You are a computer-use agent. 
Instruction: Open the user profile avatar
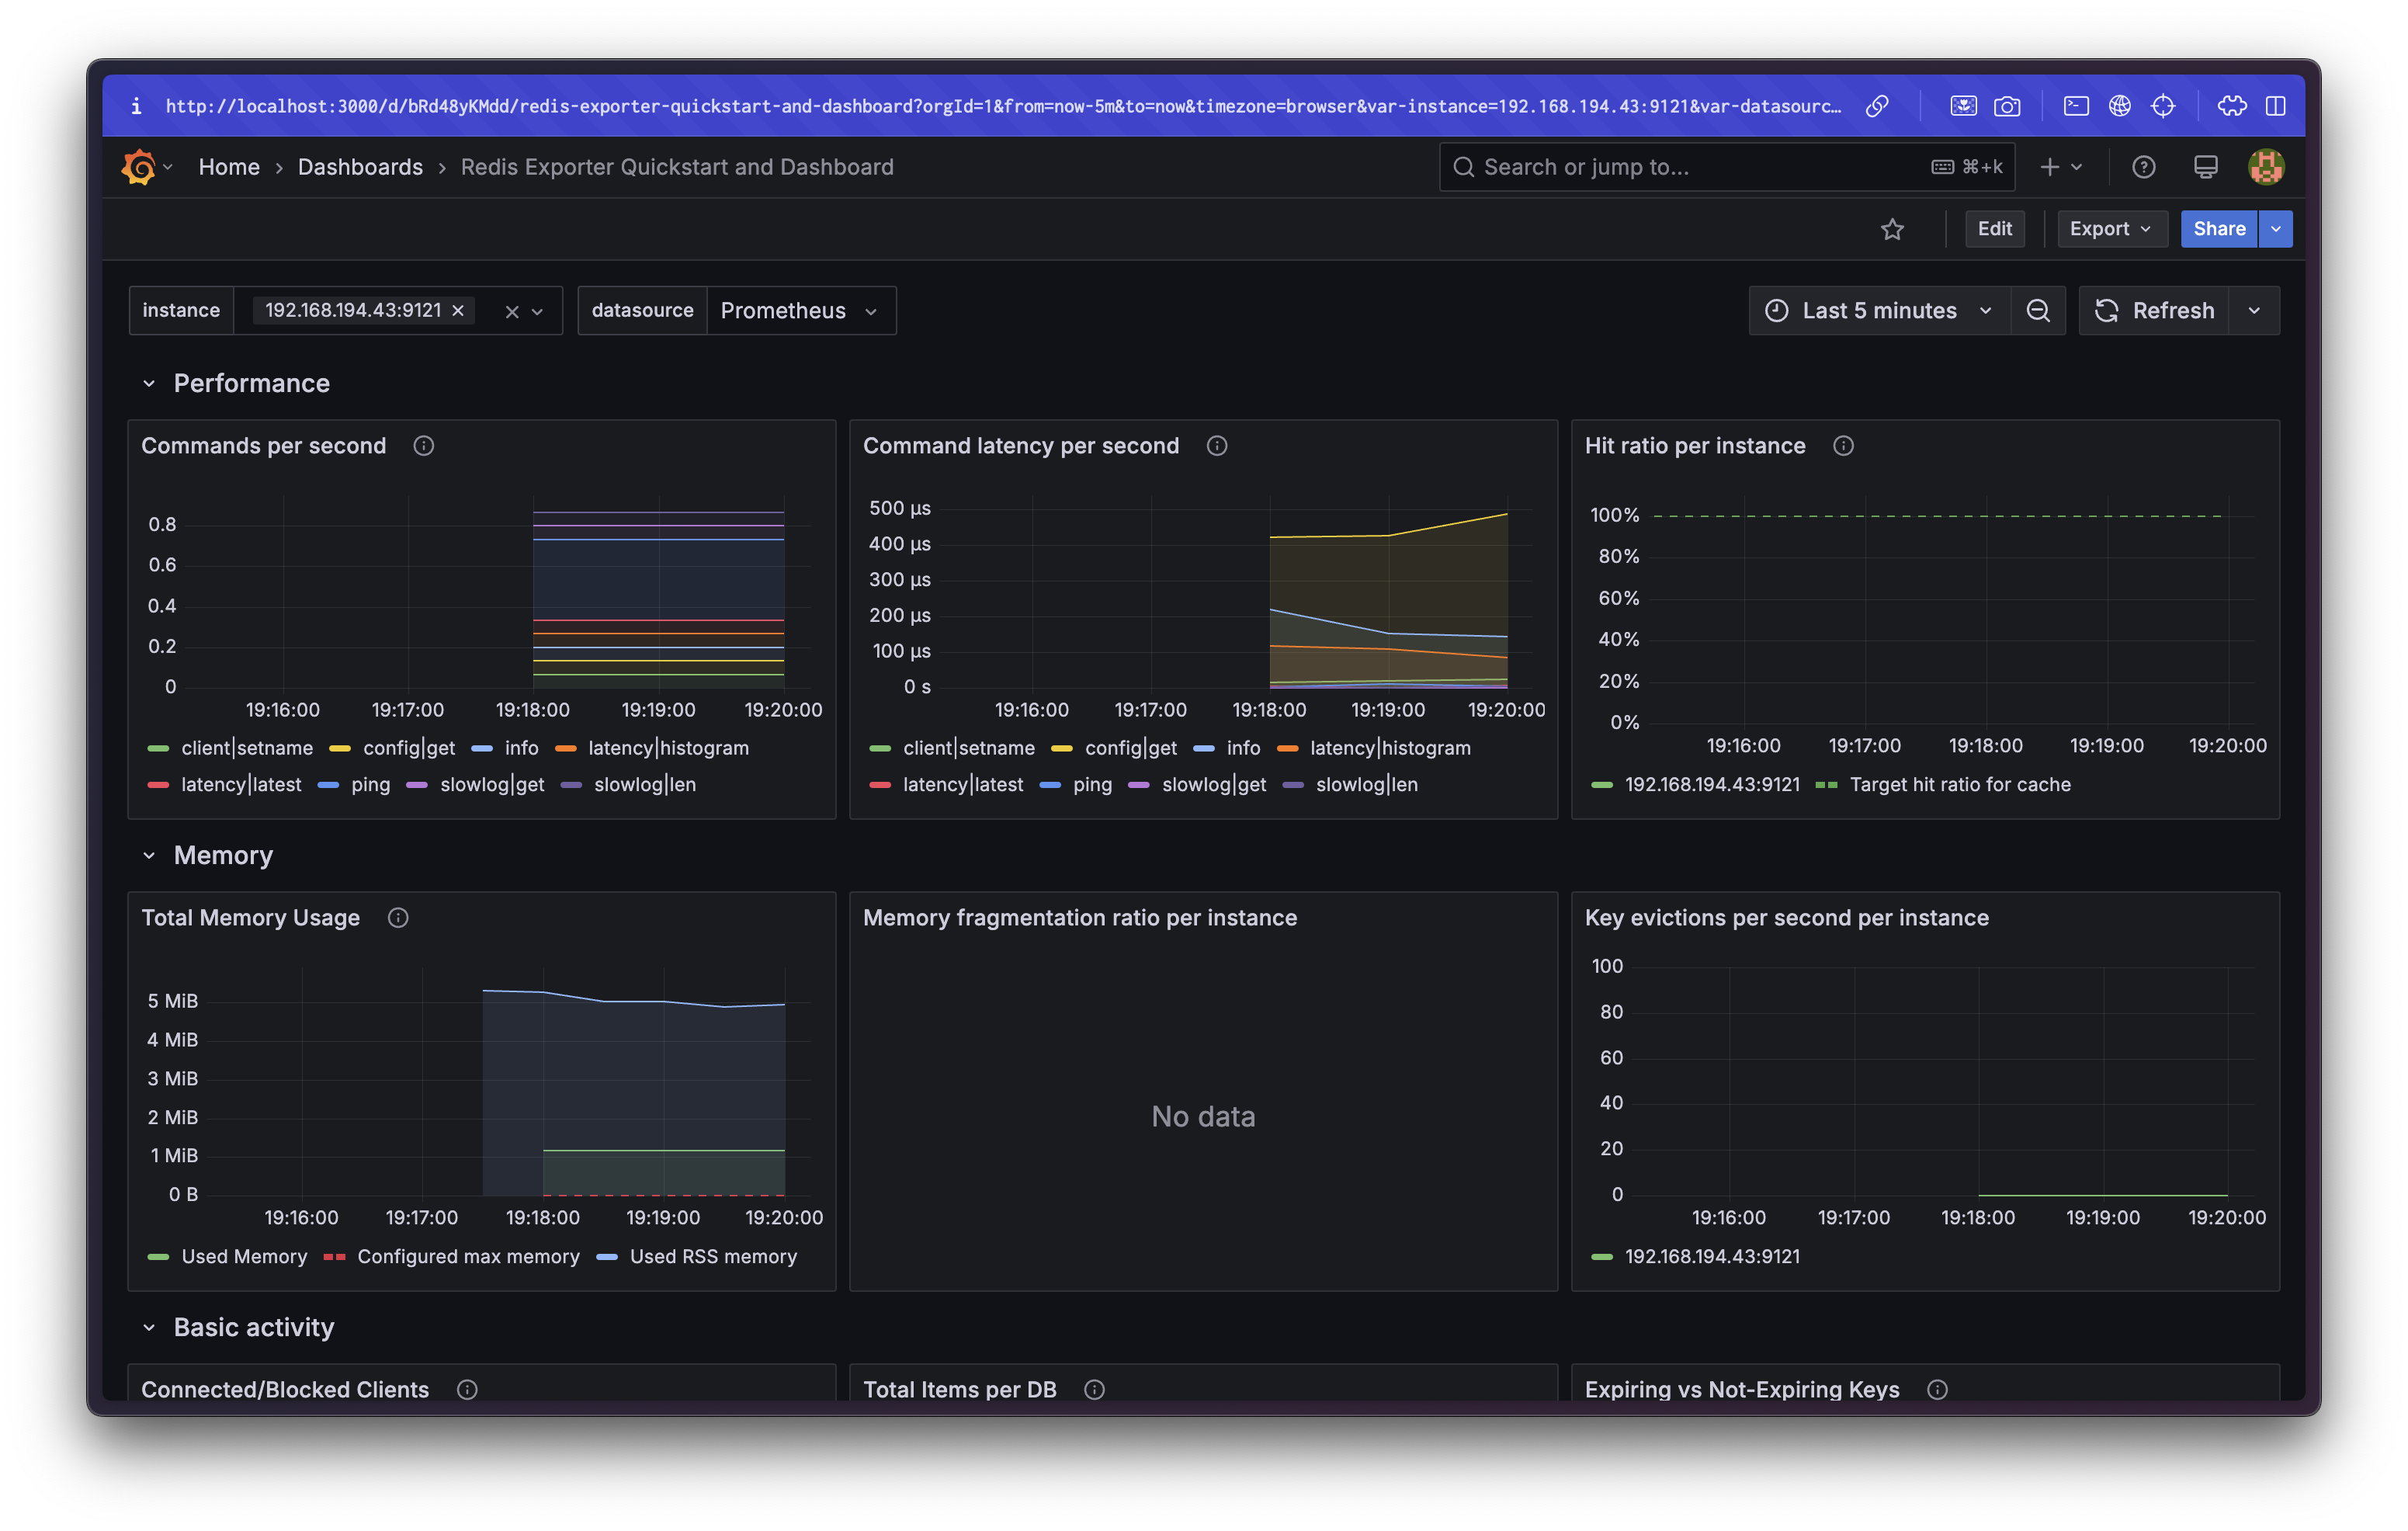[2265, 167]
